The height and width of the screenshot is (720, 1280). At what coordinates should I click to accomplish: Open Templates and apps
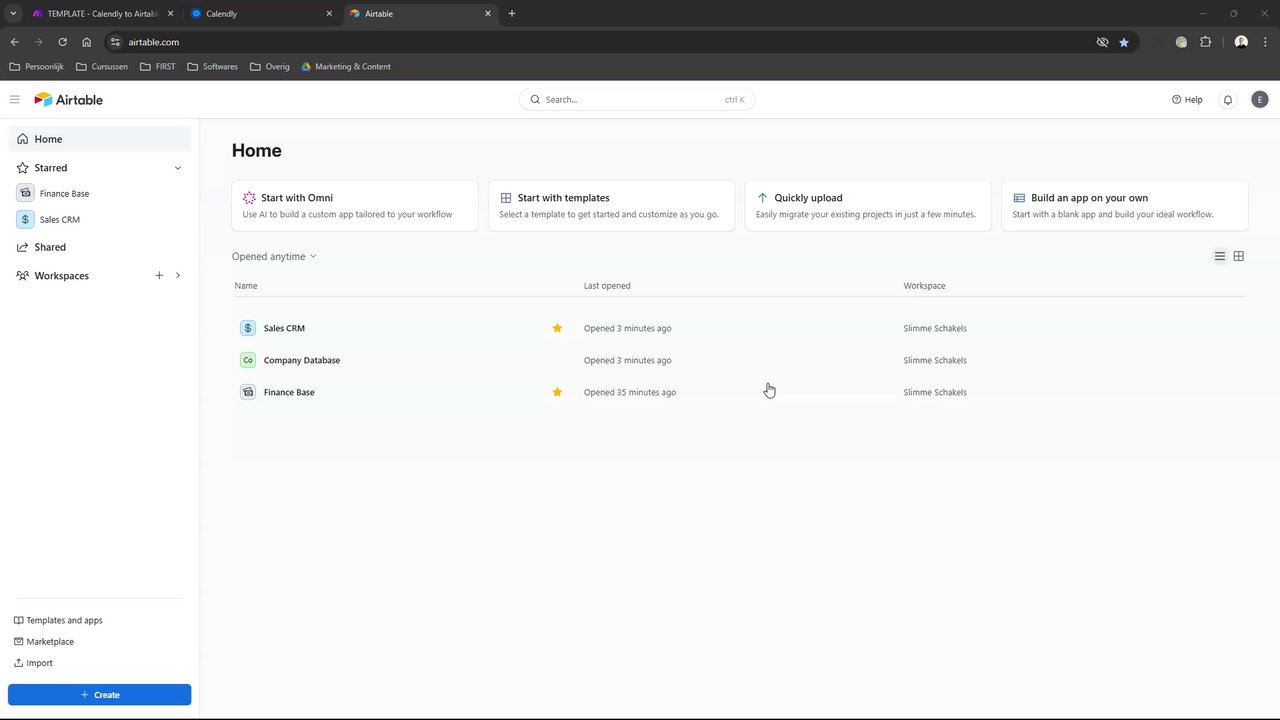coord(58,620)
